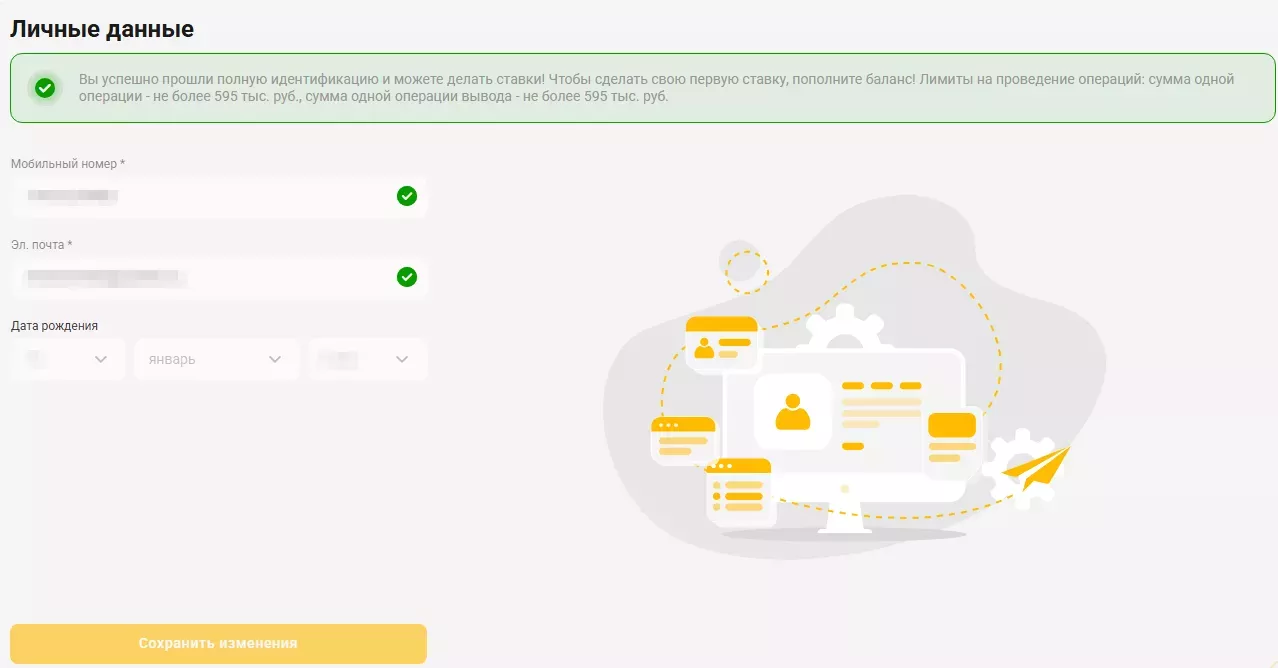Click the Дата рождения label
The height and width of the screenshot is (668, 1278).
54,326
